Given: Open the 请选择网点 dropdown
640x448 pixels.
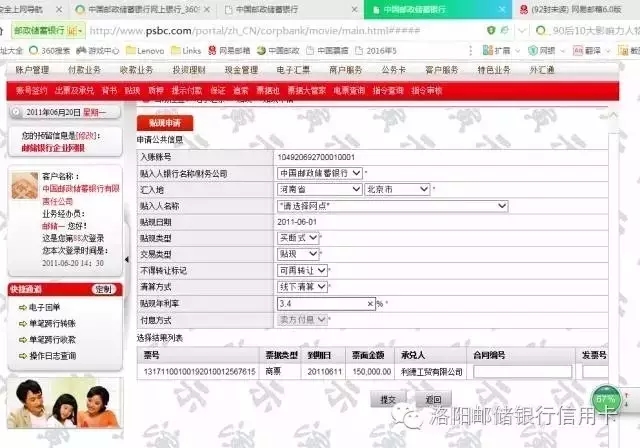Looking at the screenshot, I should coord(392,206).
